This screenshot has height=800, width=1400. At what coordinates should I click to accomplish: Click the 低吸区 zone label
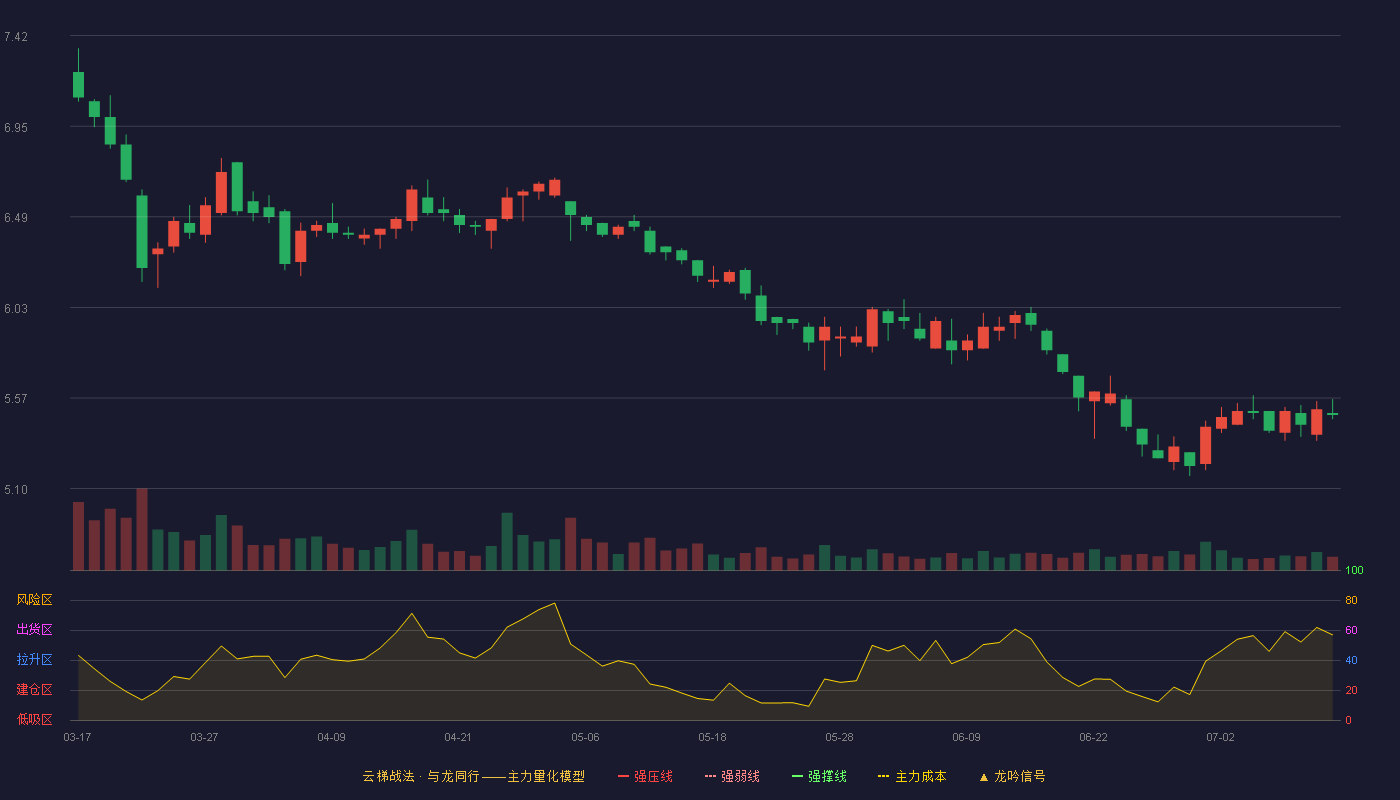coord(34,719)
